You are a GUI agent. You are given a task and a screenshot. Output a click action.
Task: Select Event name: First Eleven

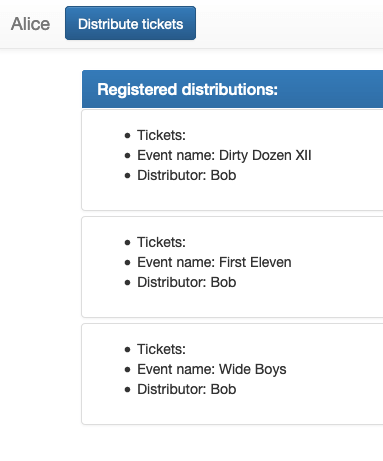click(214, 262)
